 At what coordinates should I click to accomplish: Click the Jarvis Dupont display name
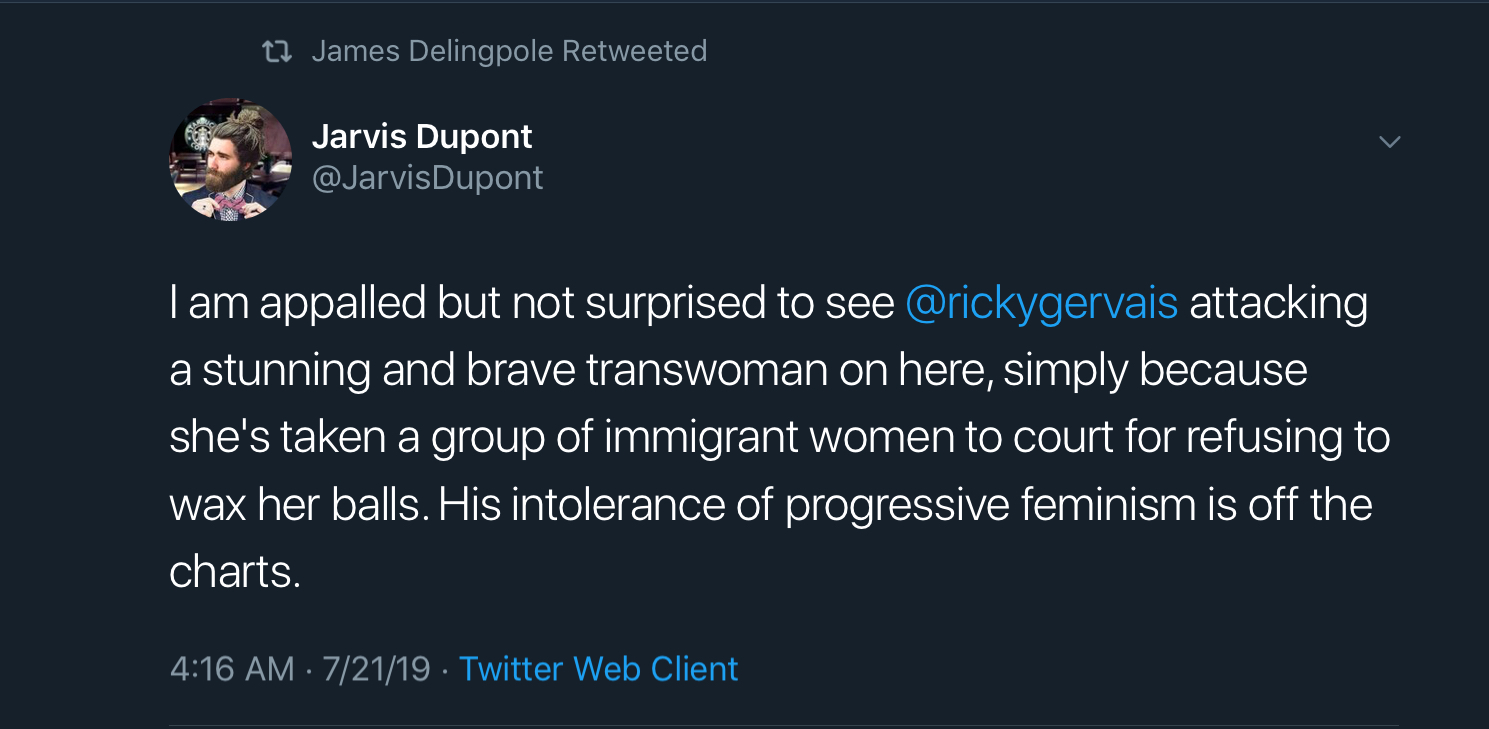(422, 136)
